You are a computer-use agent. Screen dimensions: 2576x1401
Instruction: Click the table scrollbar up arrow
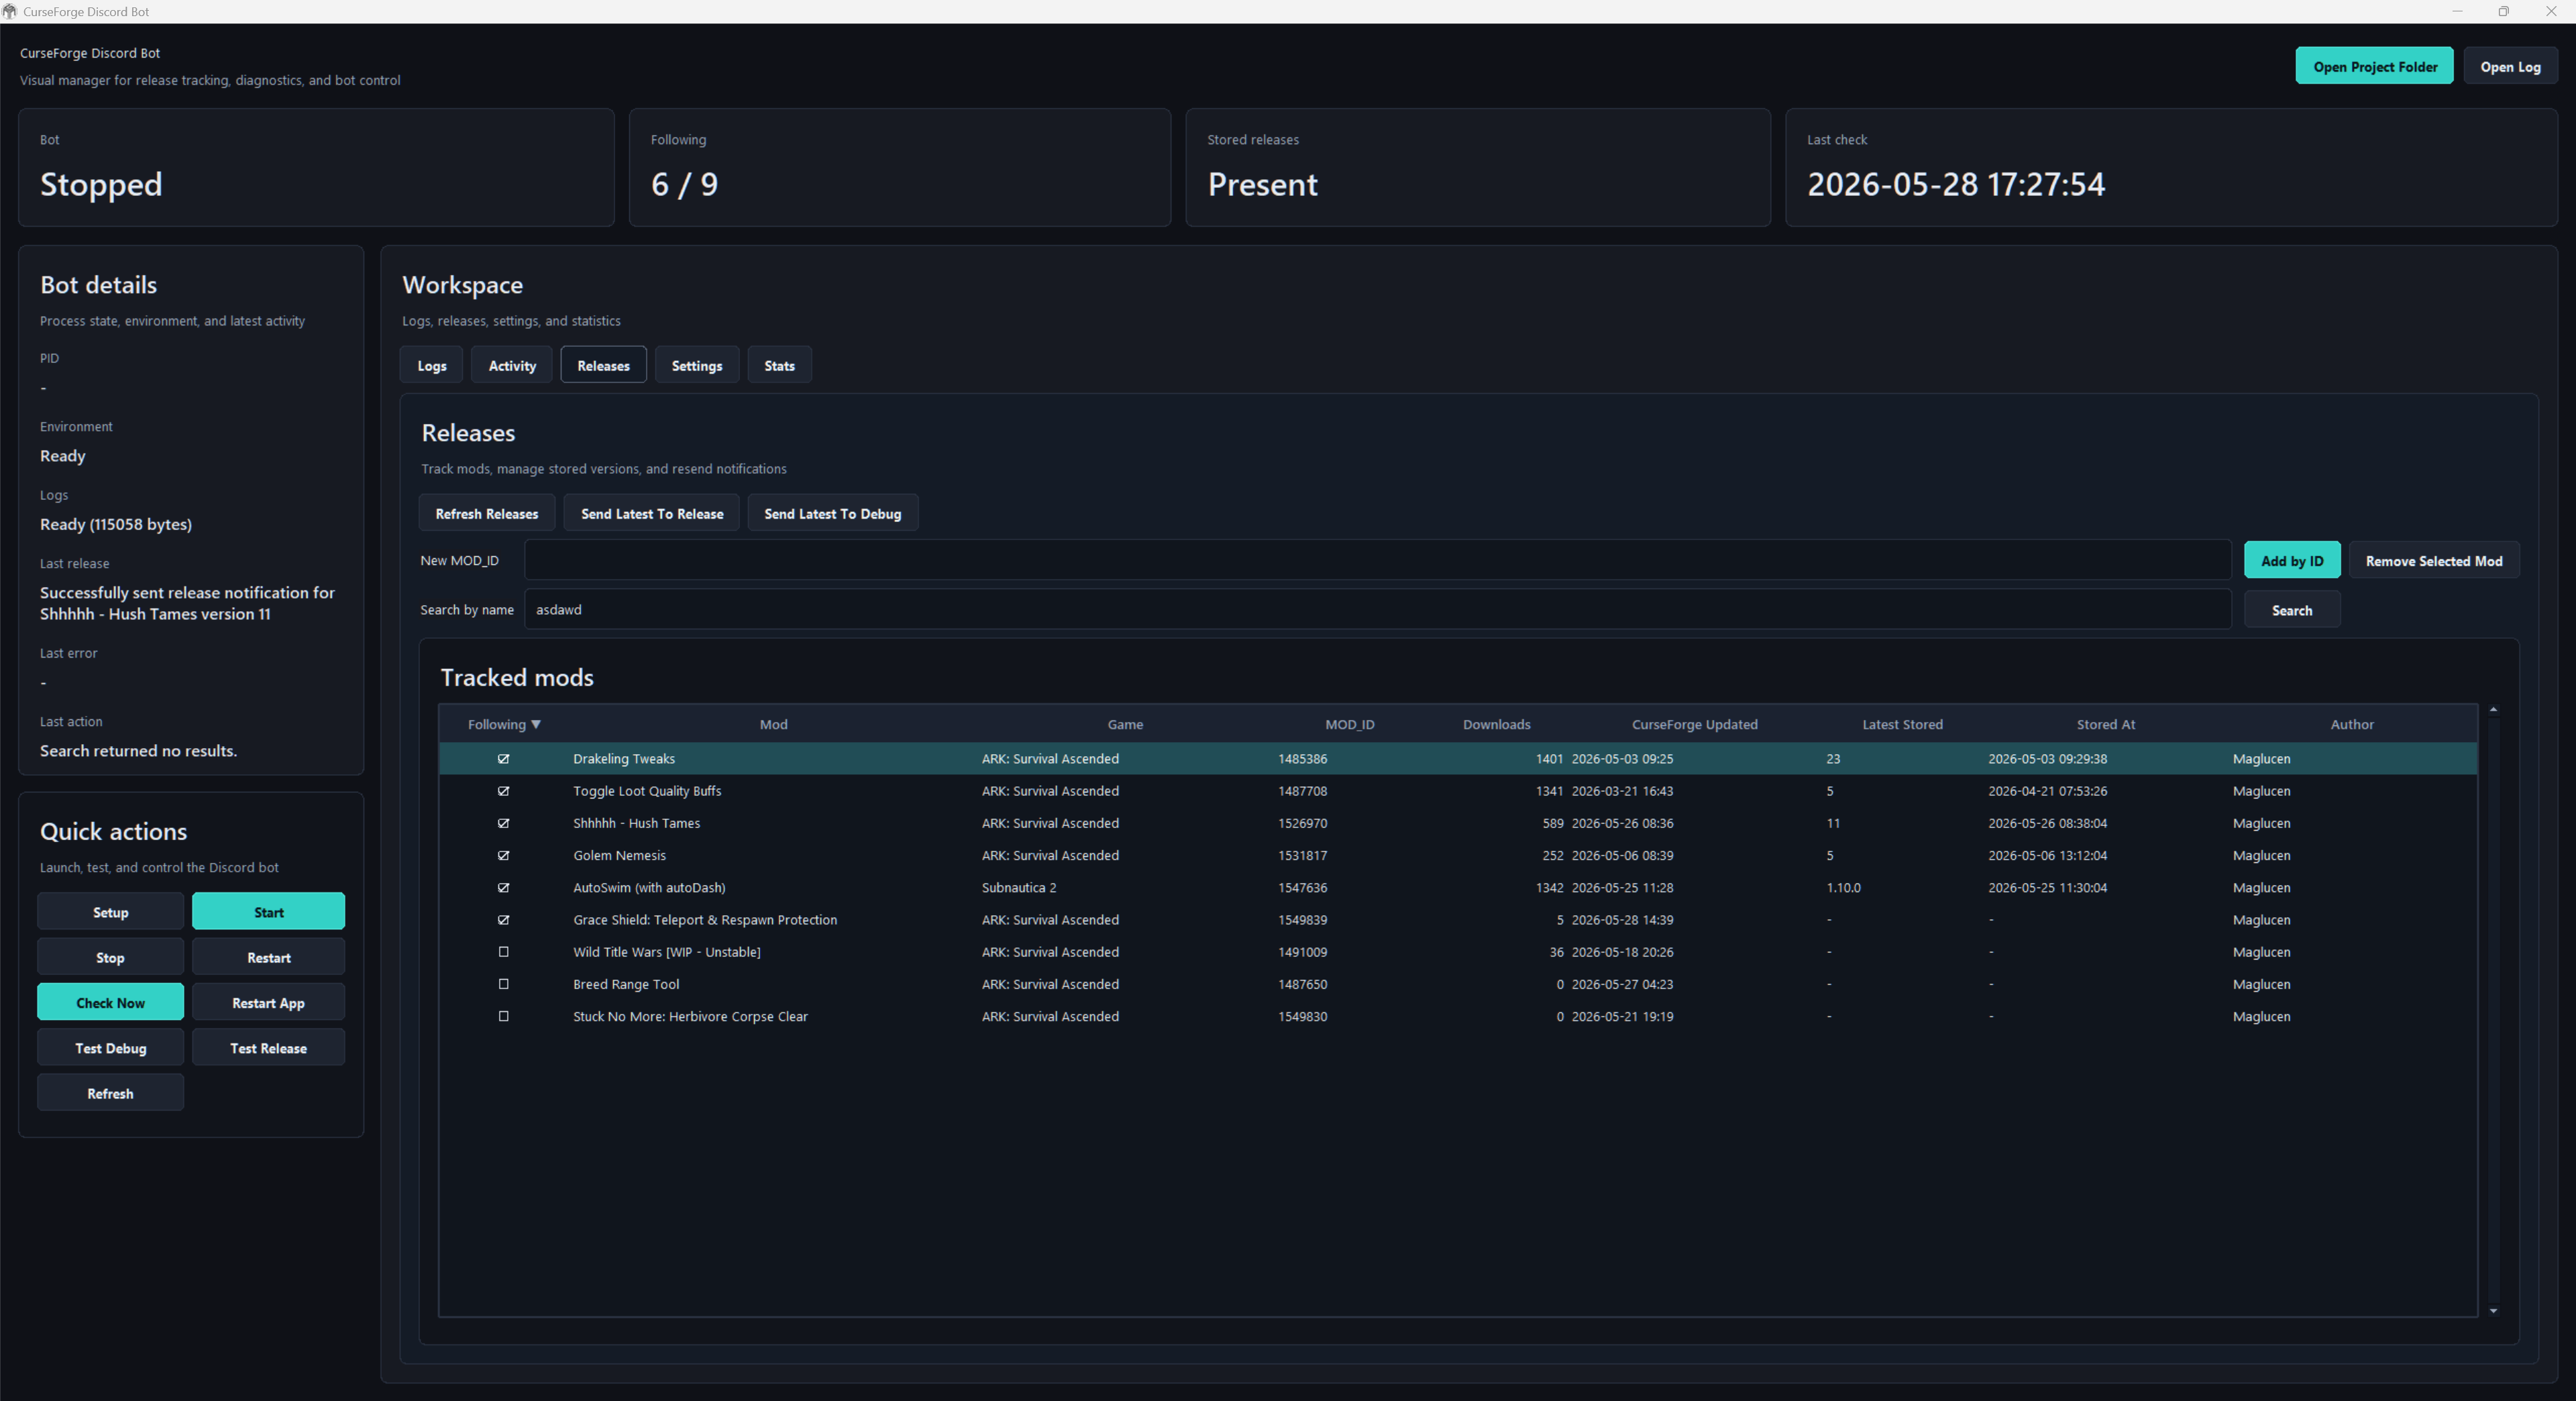(x=2492, y=709)
